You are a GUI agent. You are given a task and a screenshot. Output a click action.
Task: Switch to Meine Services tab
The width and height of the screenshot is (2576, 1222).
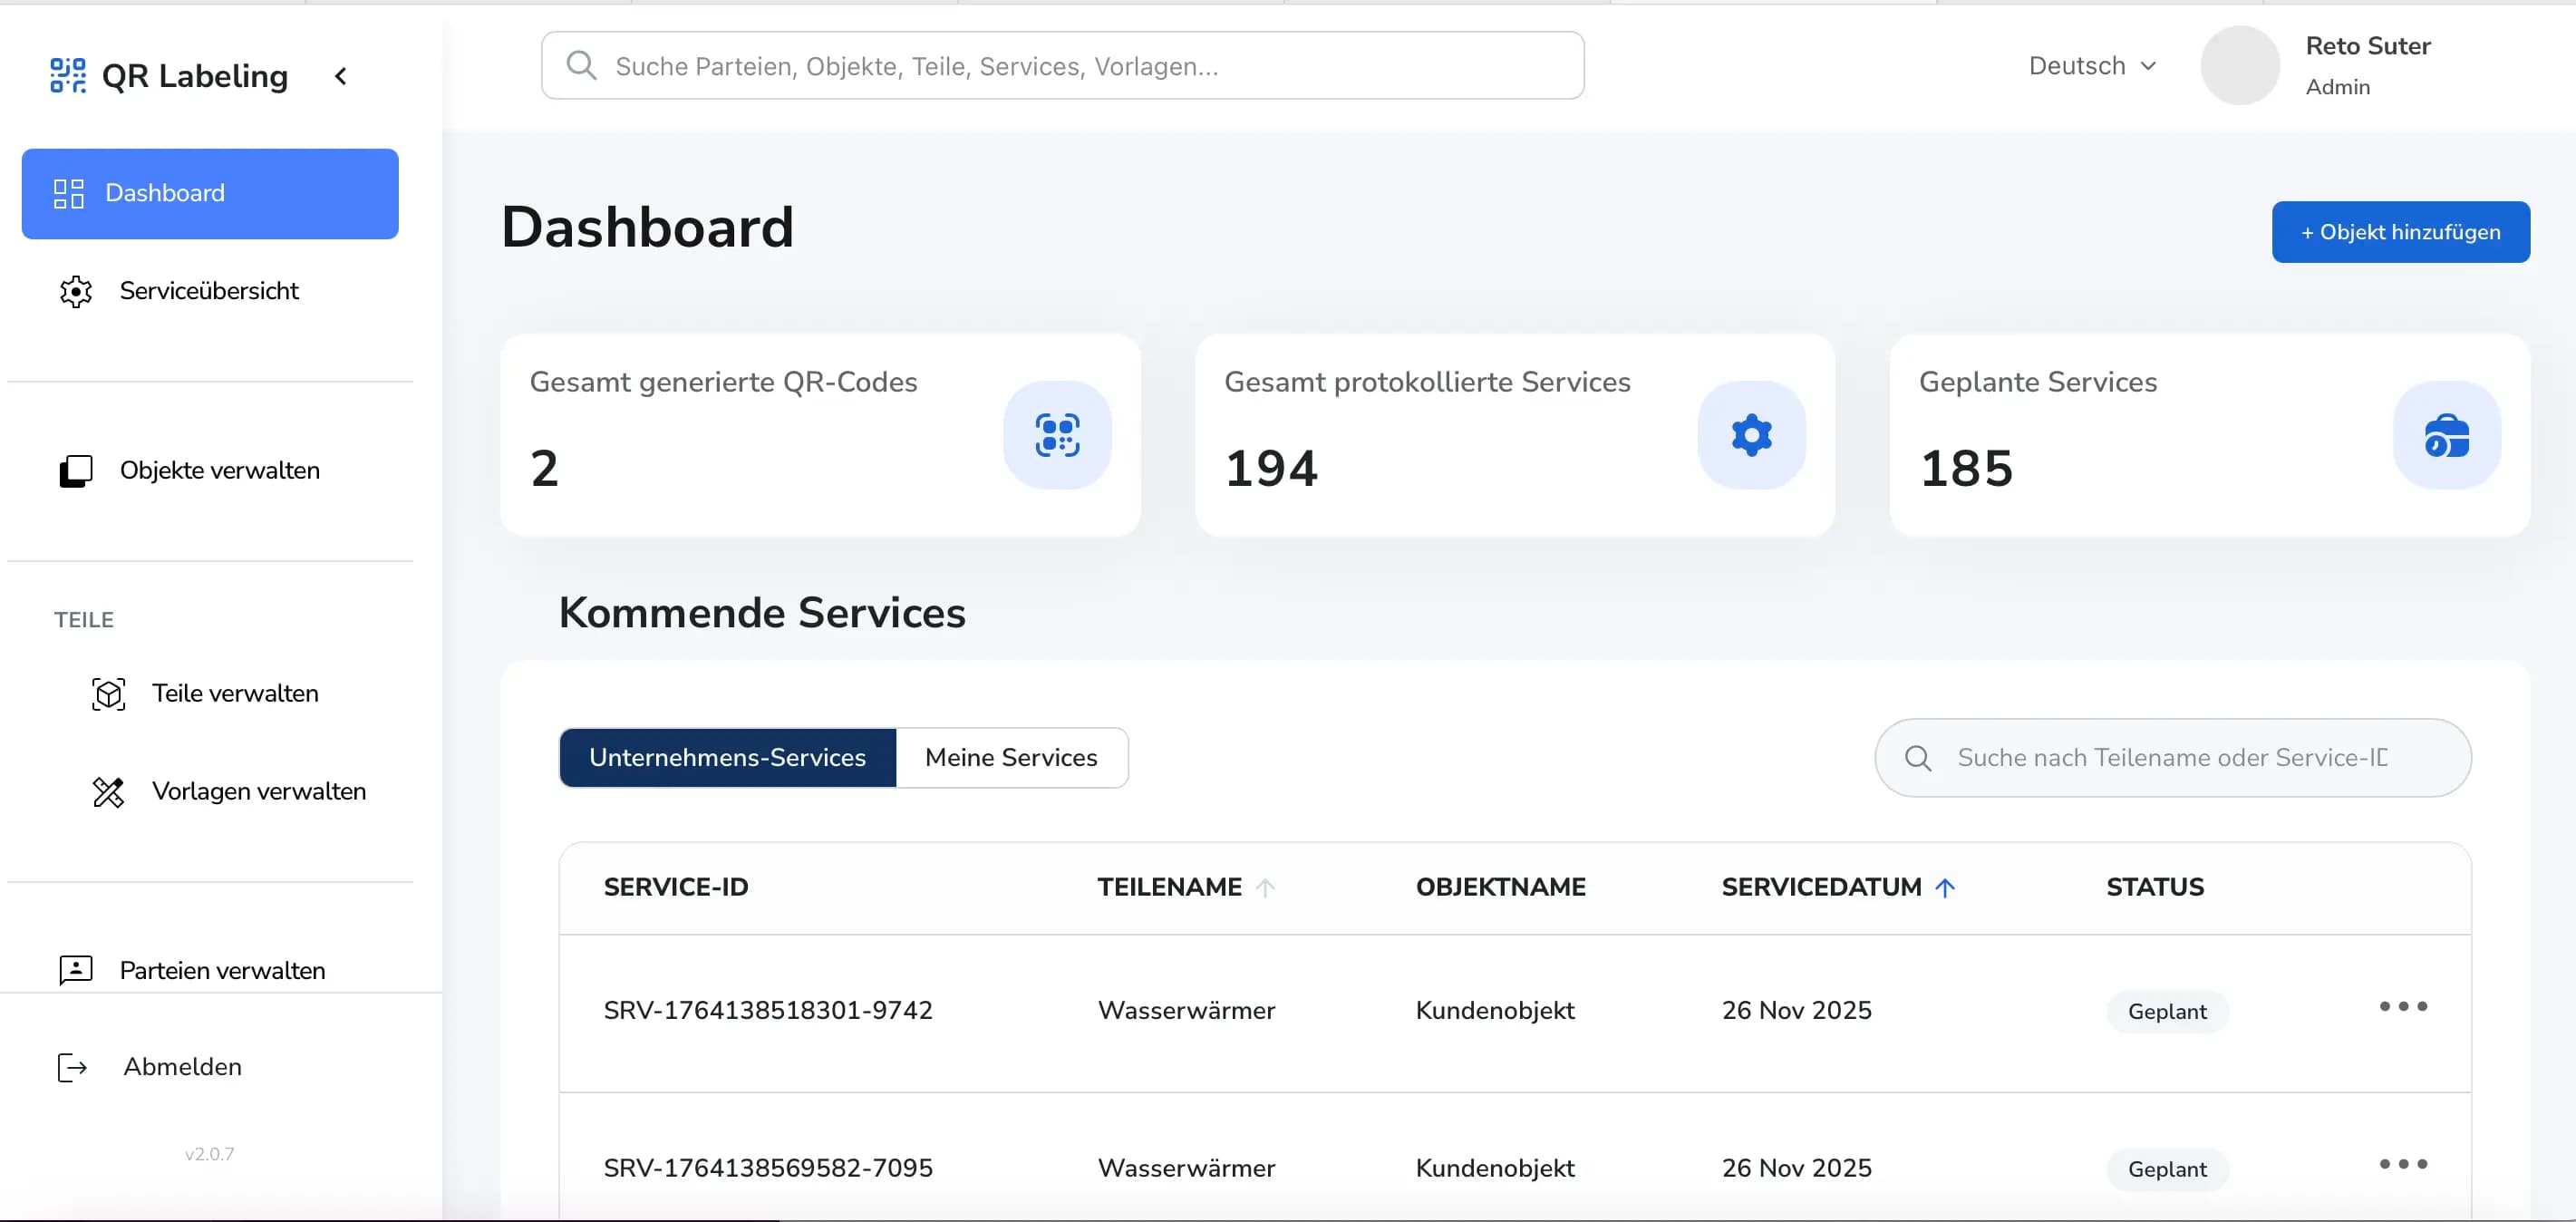click(1011, 757)
